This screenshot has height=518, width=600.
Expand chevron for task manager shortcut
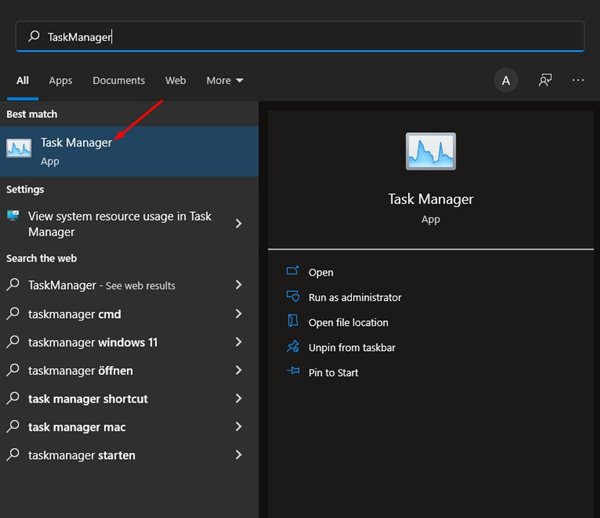coord(238,399)
